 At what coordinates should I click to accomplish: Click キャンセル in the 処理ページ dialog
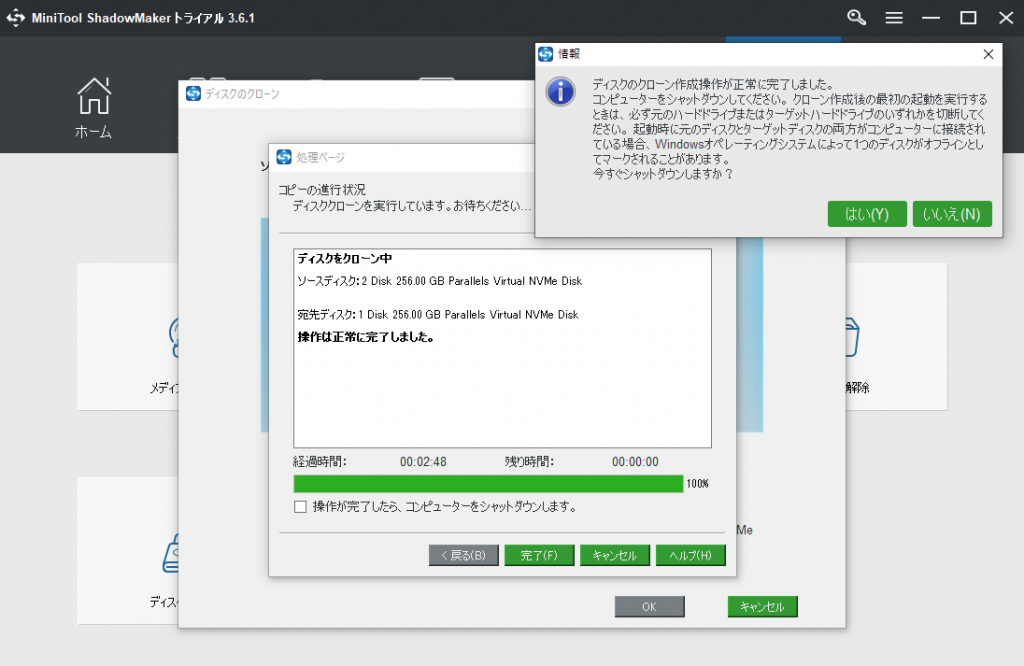point(615,556)
